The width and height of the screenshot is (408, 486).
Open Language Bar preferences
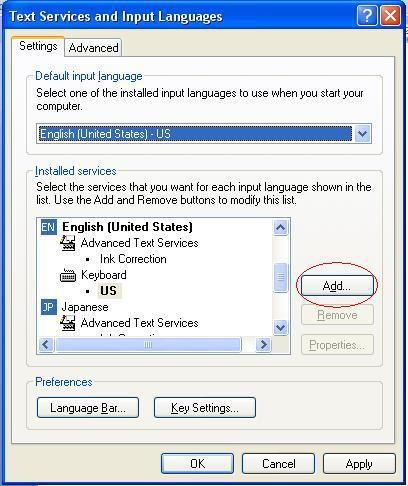(88, 408)
